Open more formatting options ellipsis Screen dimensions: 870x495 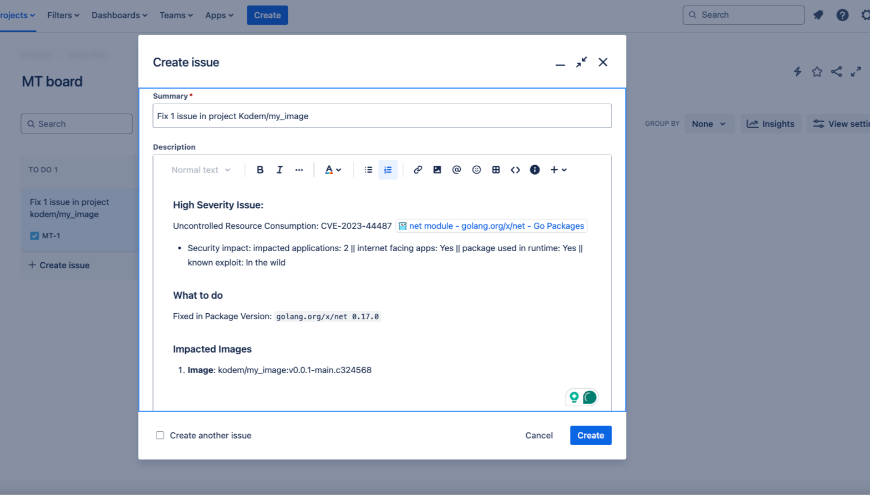pos(299,170)
